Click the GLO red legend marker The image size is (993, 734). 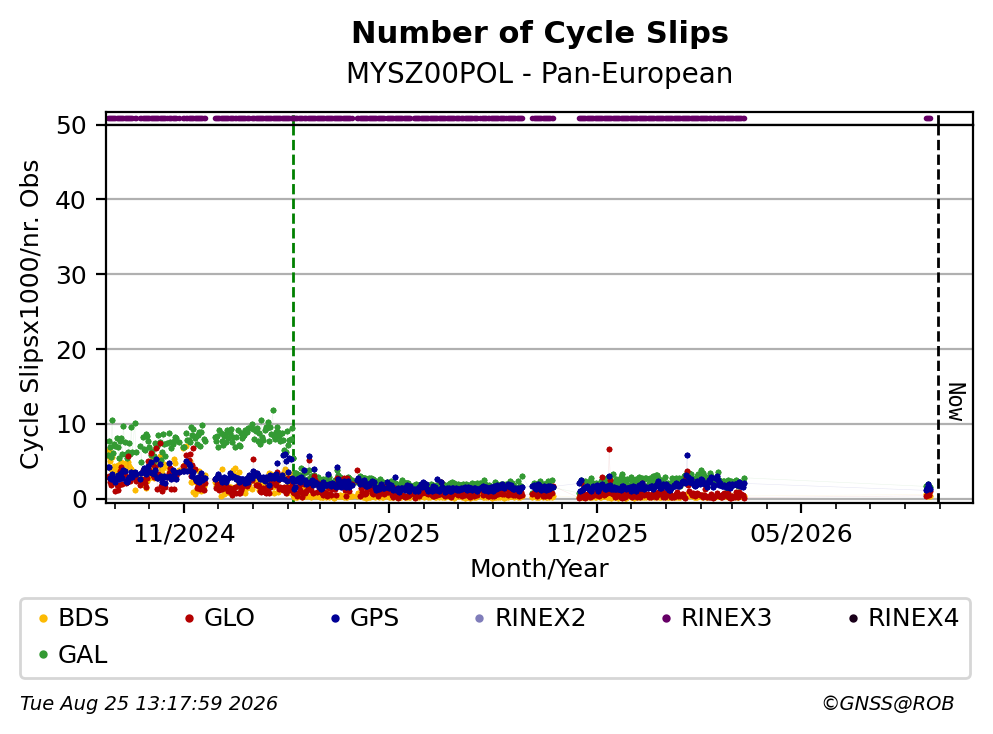[189, 618]
